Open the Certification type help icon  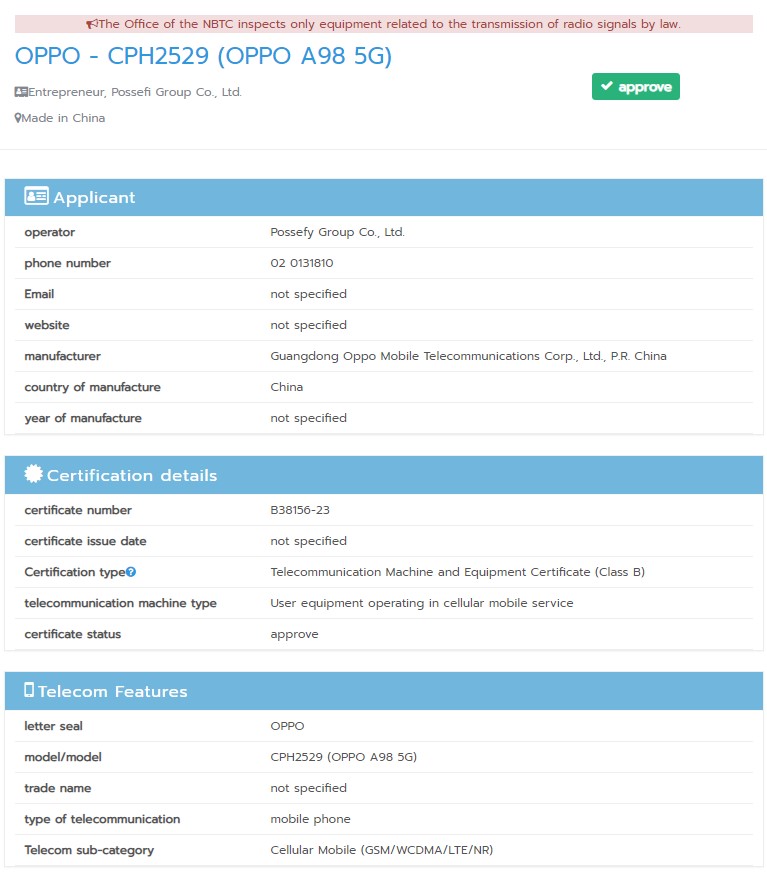coord(131,572)
